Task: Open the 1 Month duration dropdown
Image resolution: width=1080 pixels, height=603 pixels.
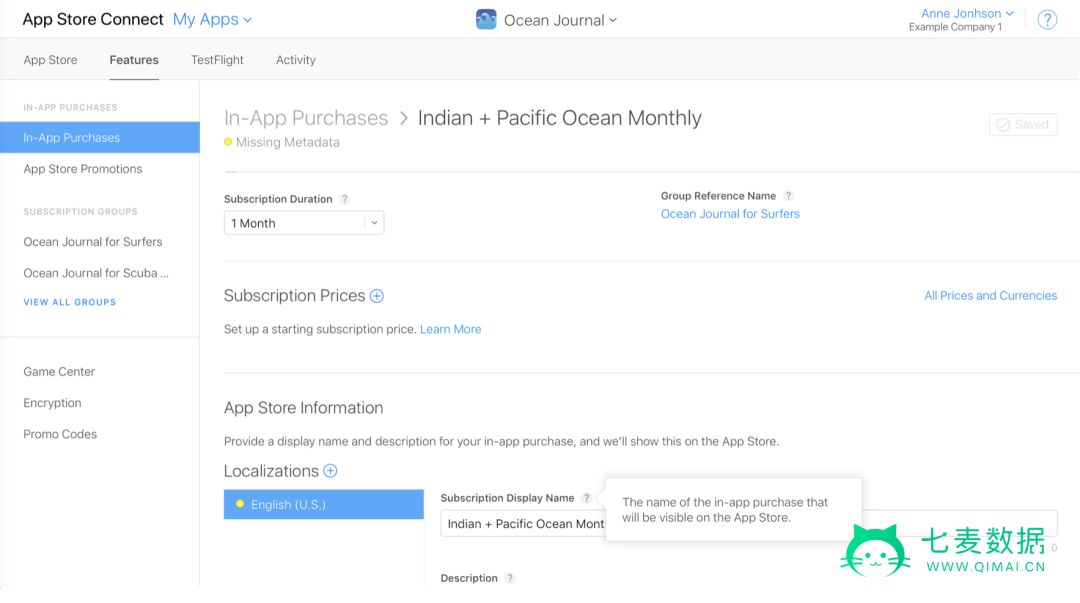Action: [x=304, y=223]
